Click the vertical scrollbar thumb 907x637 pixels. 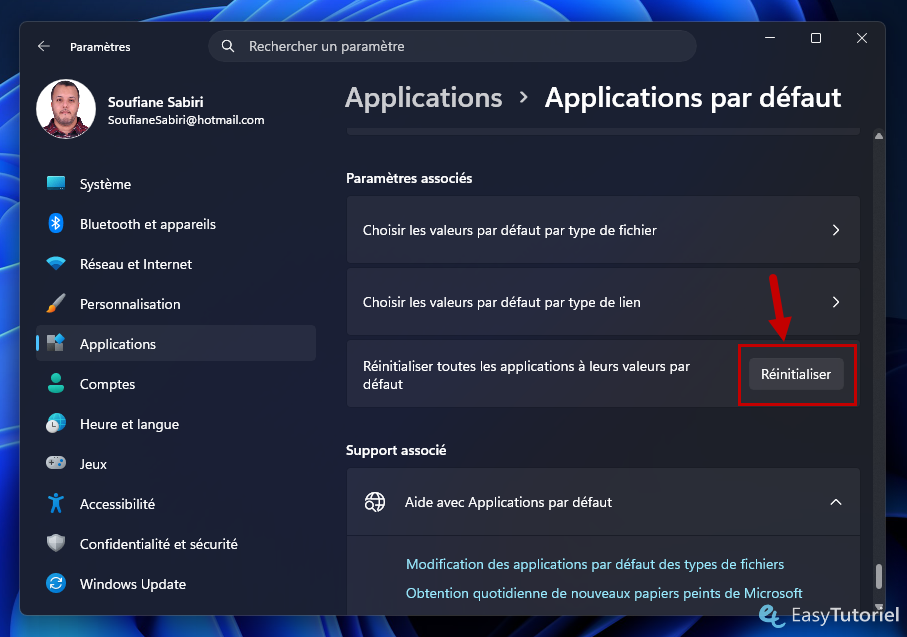[x=879, y=576]
